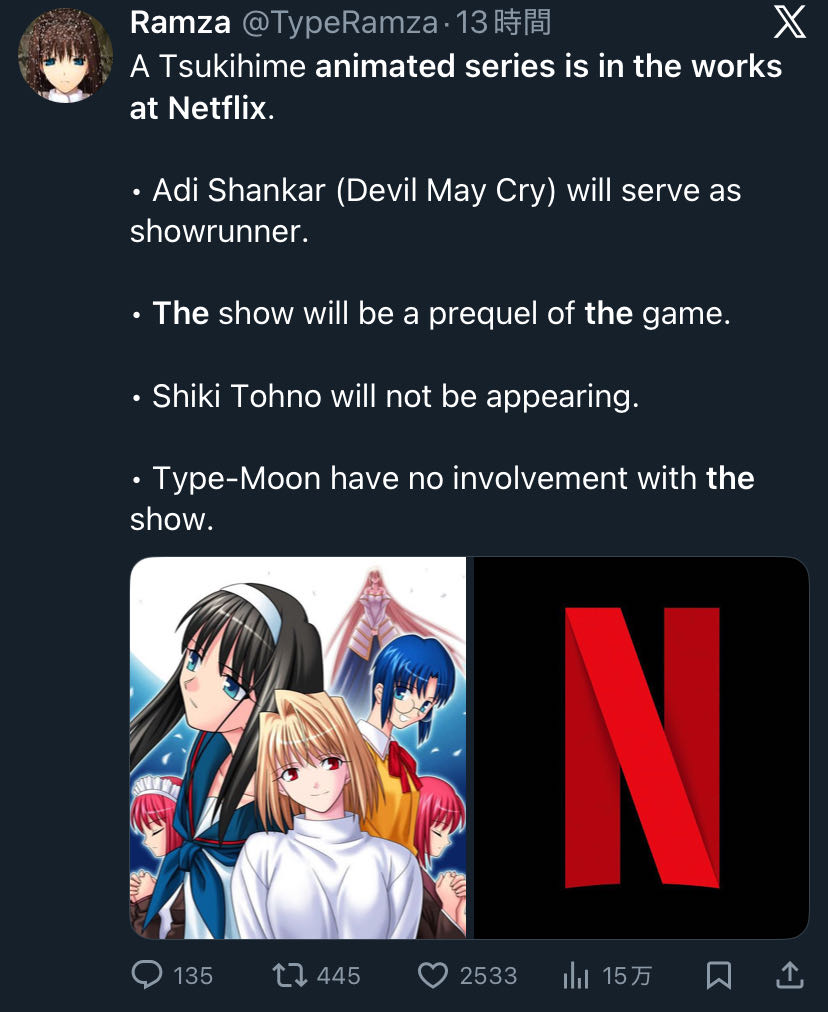Open the Tsukihime characters artwork image

pyautogui.click(x=298, y=747)
